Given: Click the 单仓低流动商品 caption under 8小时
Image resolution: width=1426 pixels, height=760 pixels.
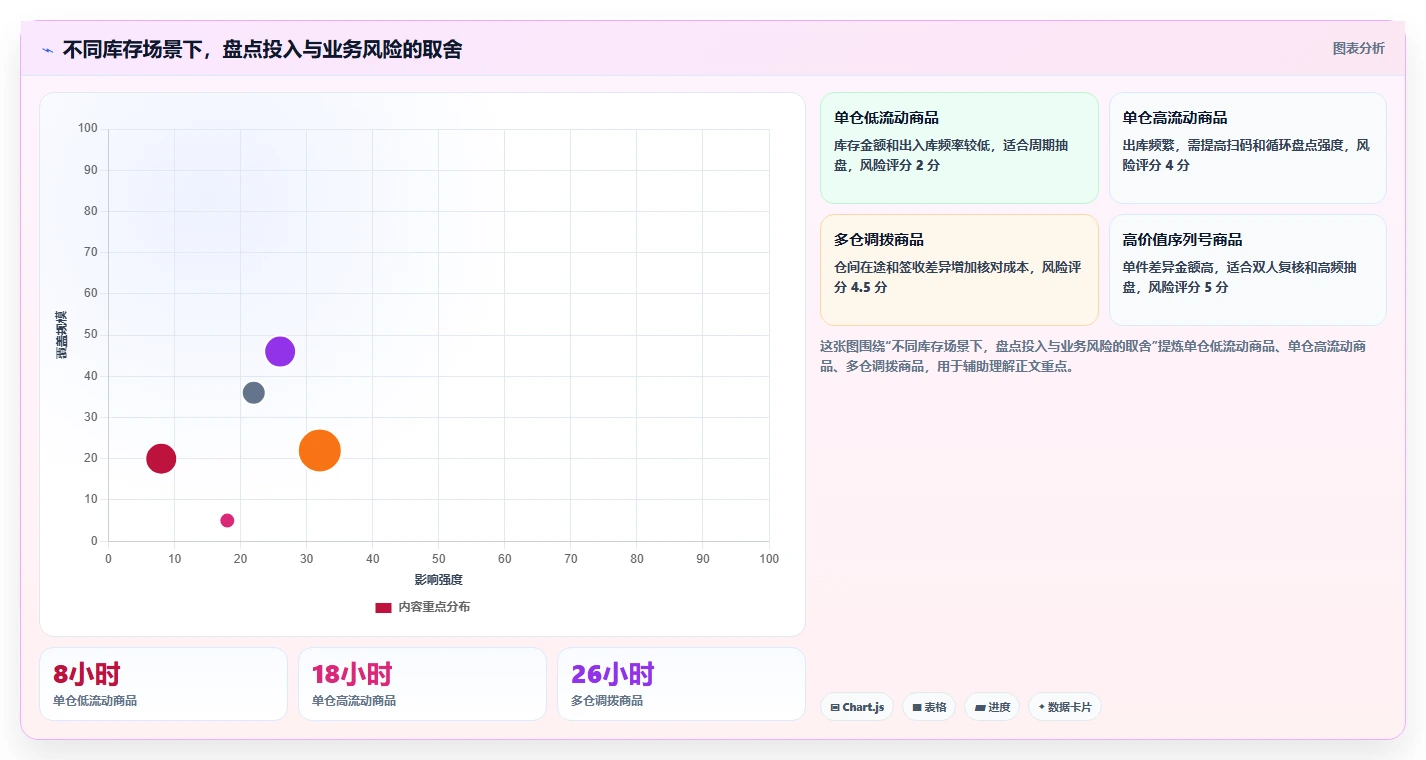Looking at the screenshot, I should click(x=95, y=701).
